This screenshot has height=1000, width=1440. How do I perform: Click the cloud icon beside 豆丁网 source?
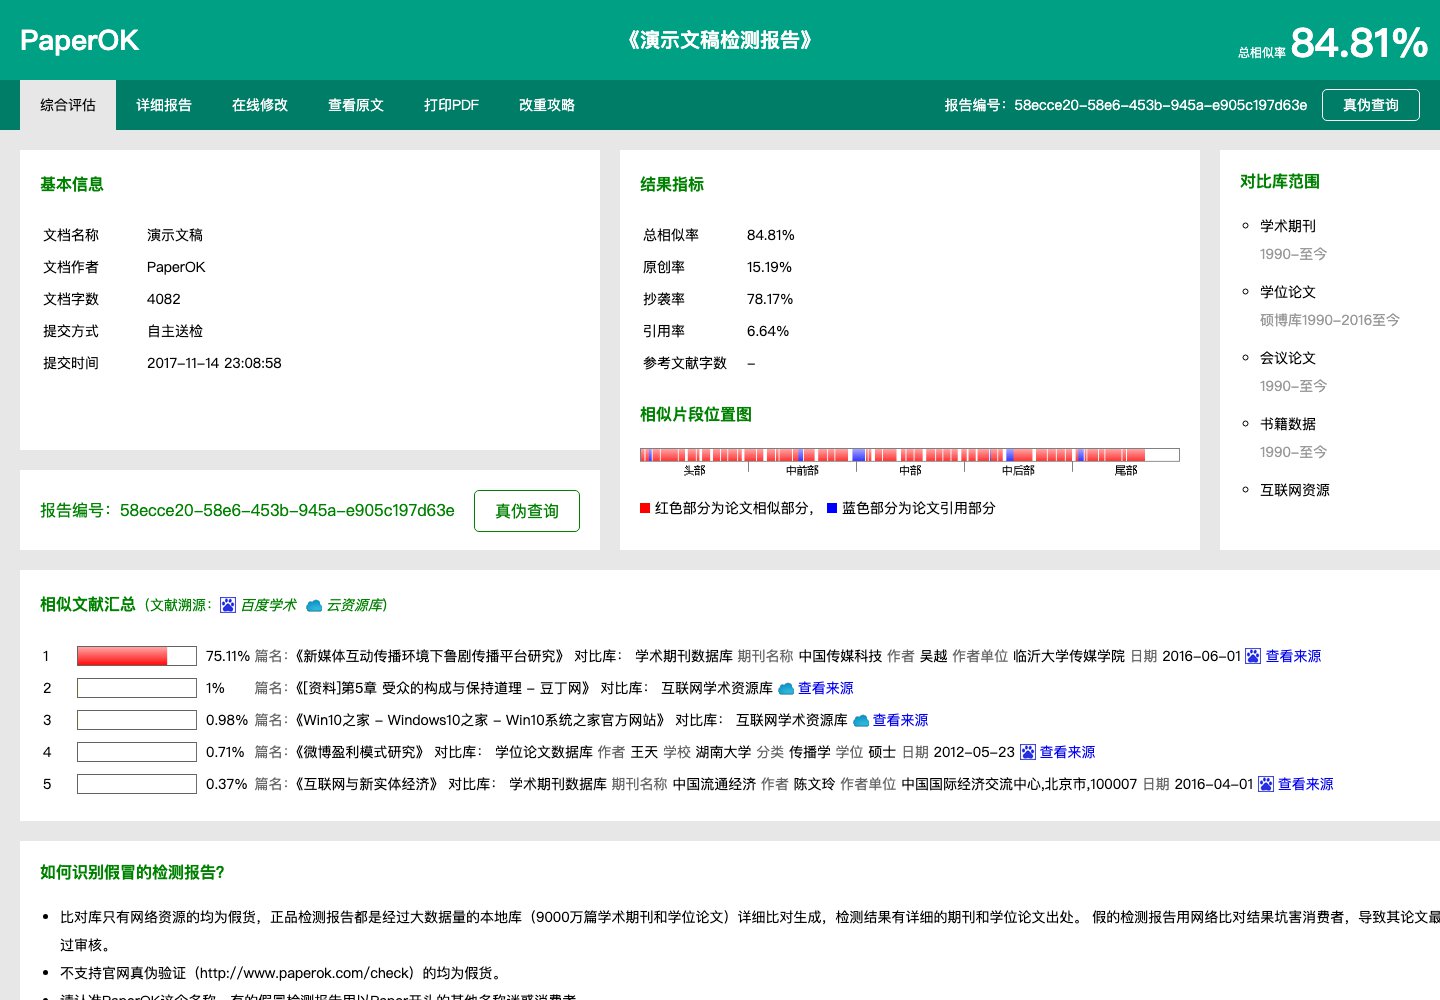786,688
